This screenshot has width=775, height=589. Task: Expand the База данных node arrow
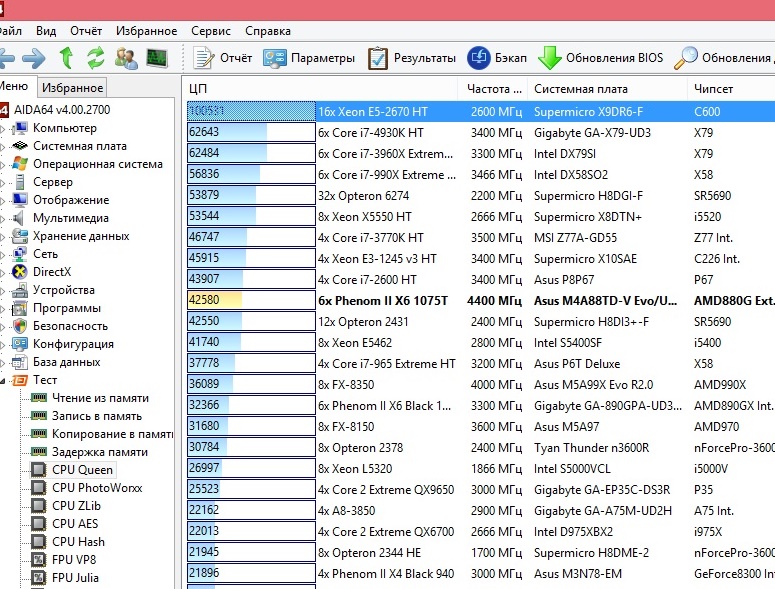tap(2, 363)
